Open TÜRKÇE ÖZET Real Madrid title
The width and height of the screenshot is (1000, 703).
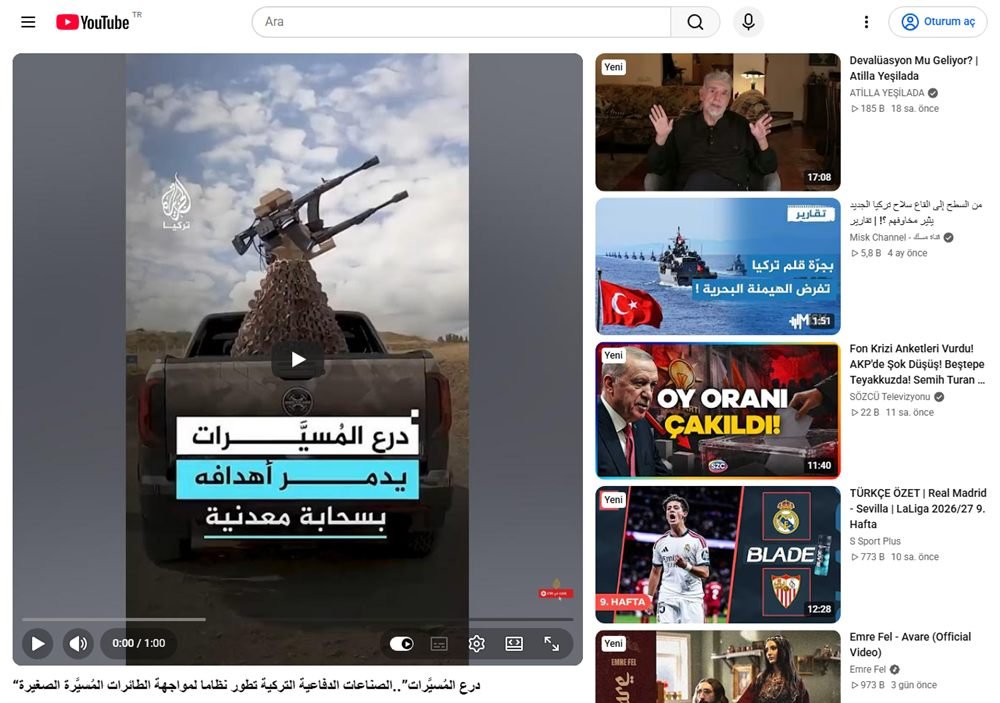(918, 508)
